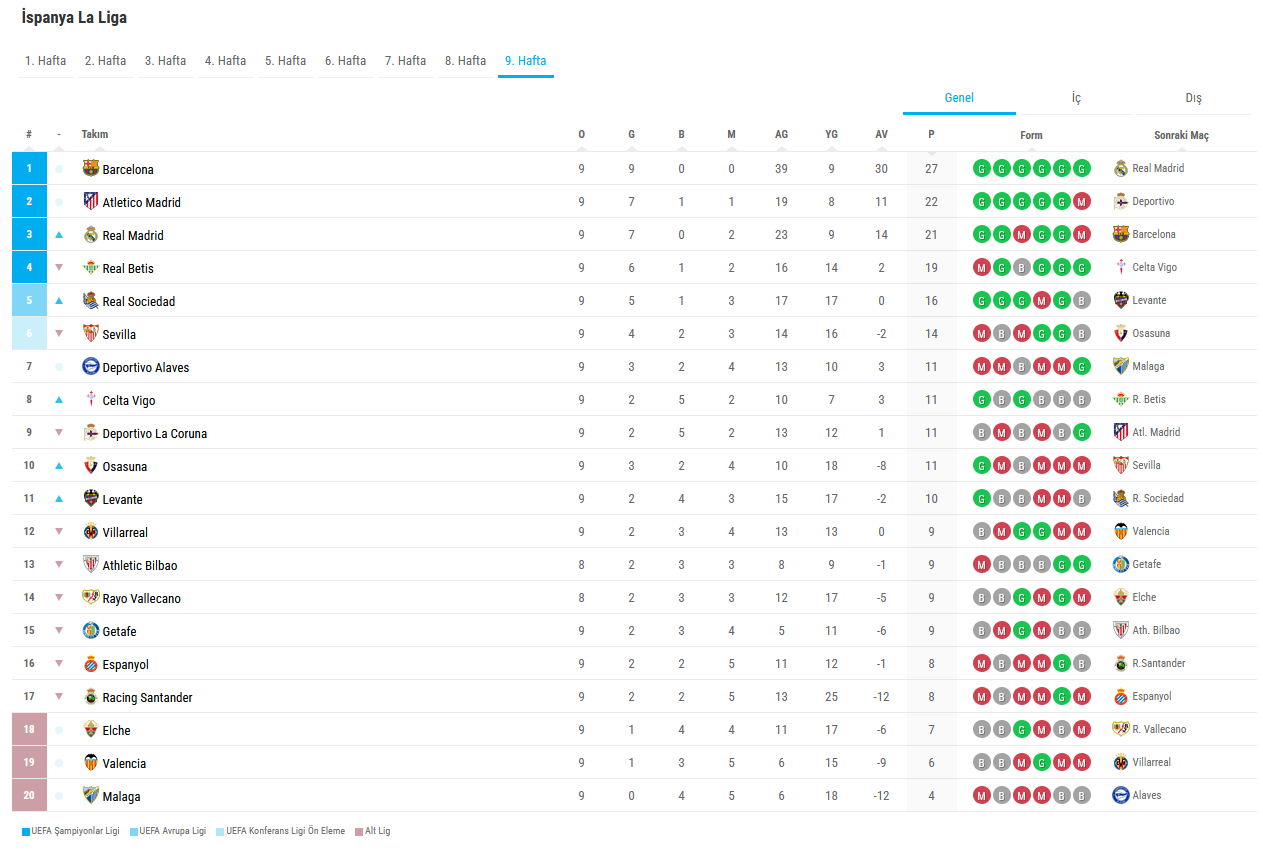The height and width of the screenshot is (852, 1263).
Task: Click the Barcelona crest in the Takım column
Action: coord(91,168)
